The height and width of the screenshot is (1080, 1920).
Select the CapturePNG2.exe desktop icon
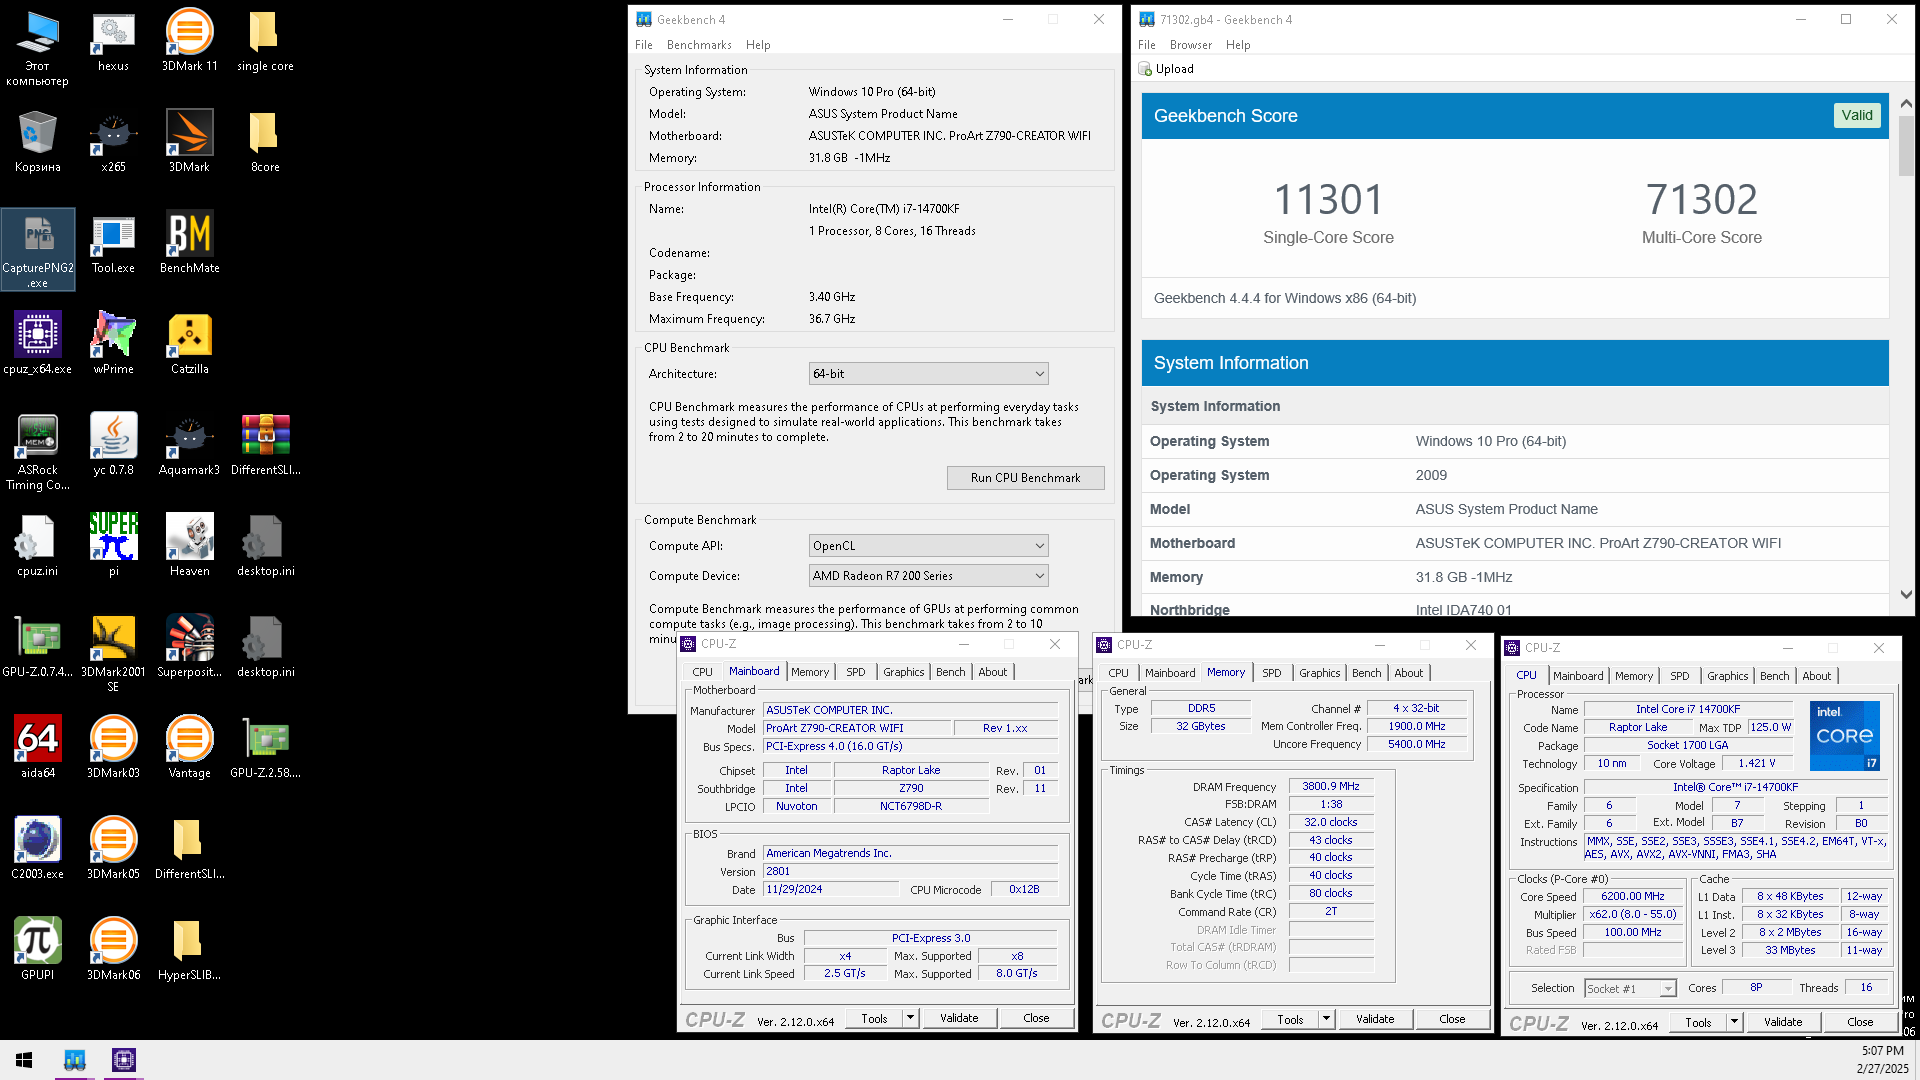38,249
